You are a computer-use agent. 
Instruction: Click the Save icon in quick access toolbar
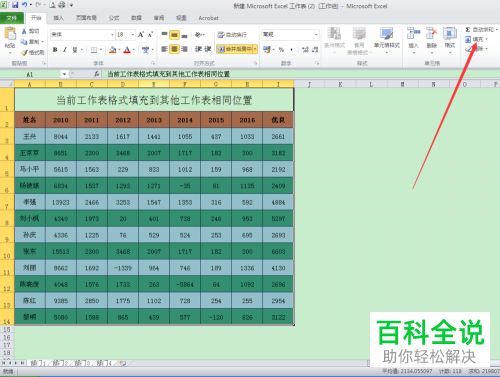click(x=15, y=5)
